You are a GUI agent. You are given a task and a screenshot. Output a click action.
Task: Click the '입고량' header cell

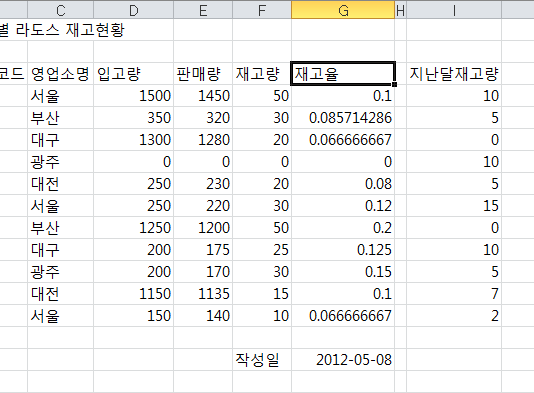pyautogui.click(x=134, y=74)
